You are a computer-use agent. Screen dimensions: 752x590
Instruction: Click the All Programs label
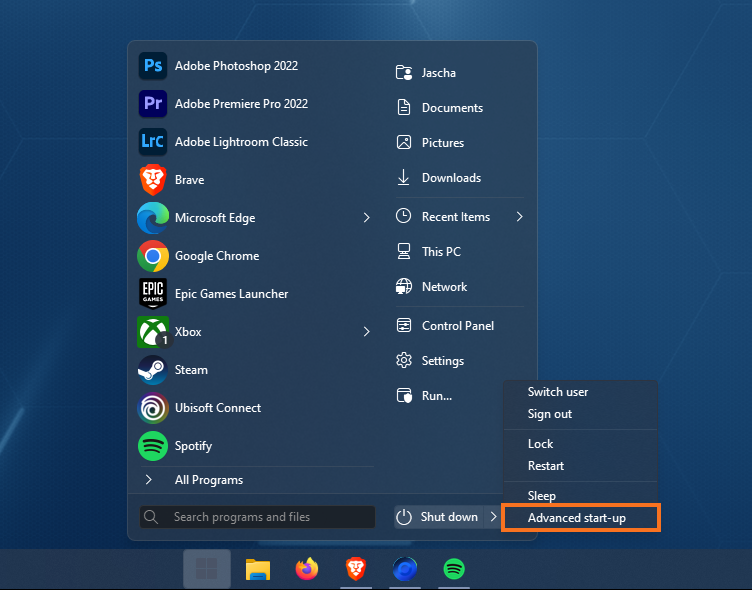click(x=209, y=480)
